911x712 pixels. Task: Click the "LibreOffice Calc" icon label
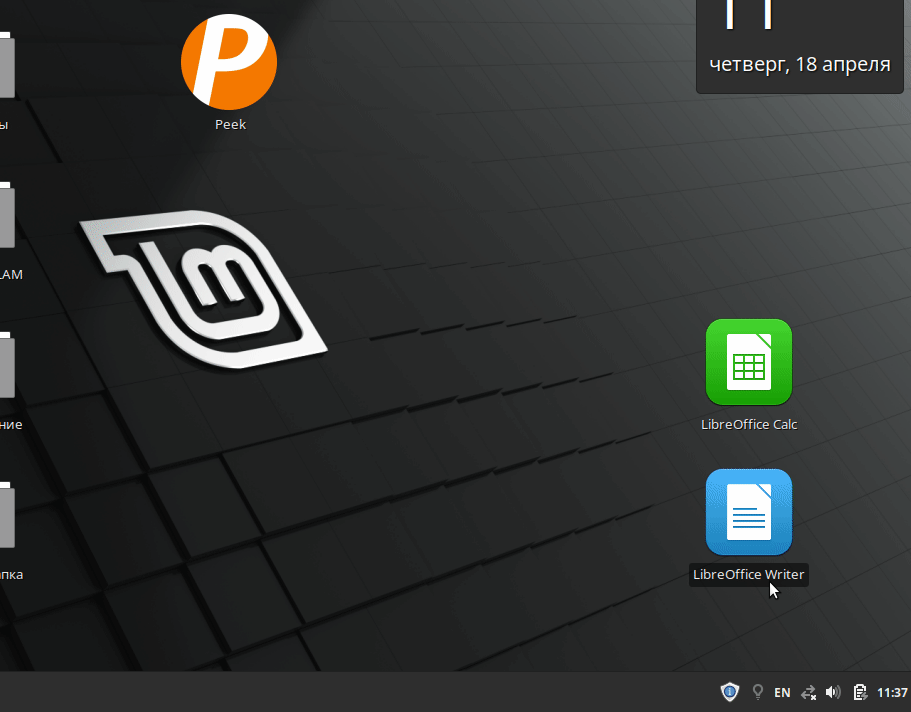[749, 424]
